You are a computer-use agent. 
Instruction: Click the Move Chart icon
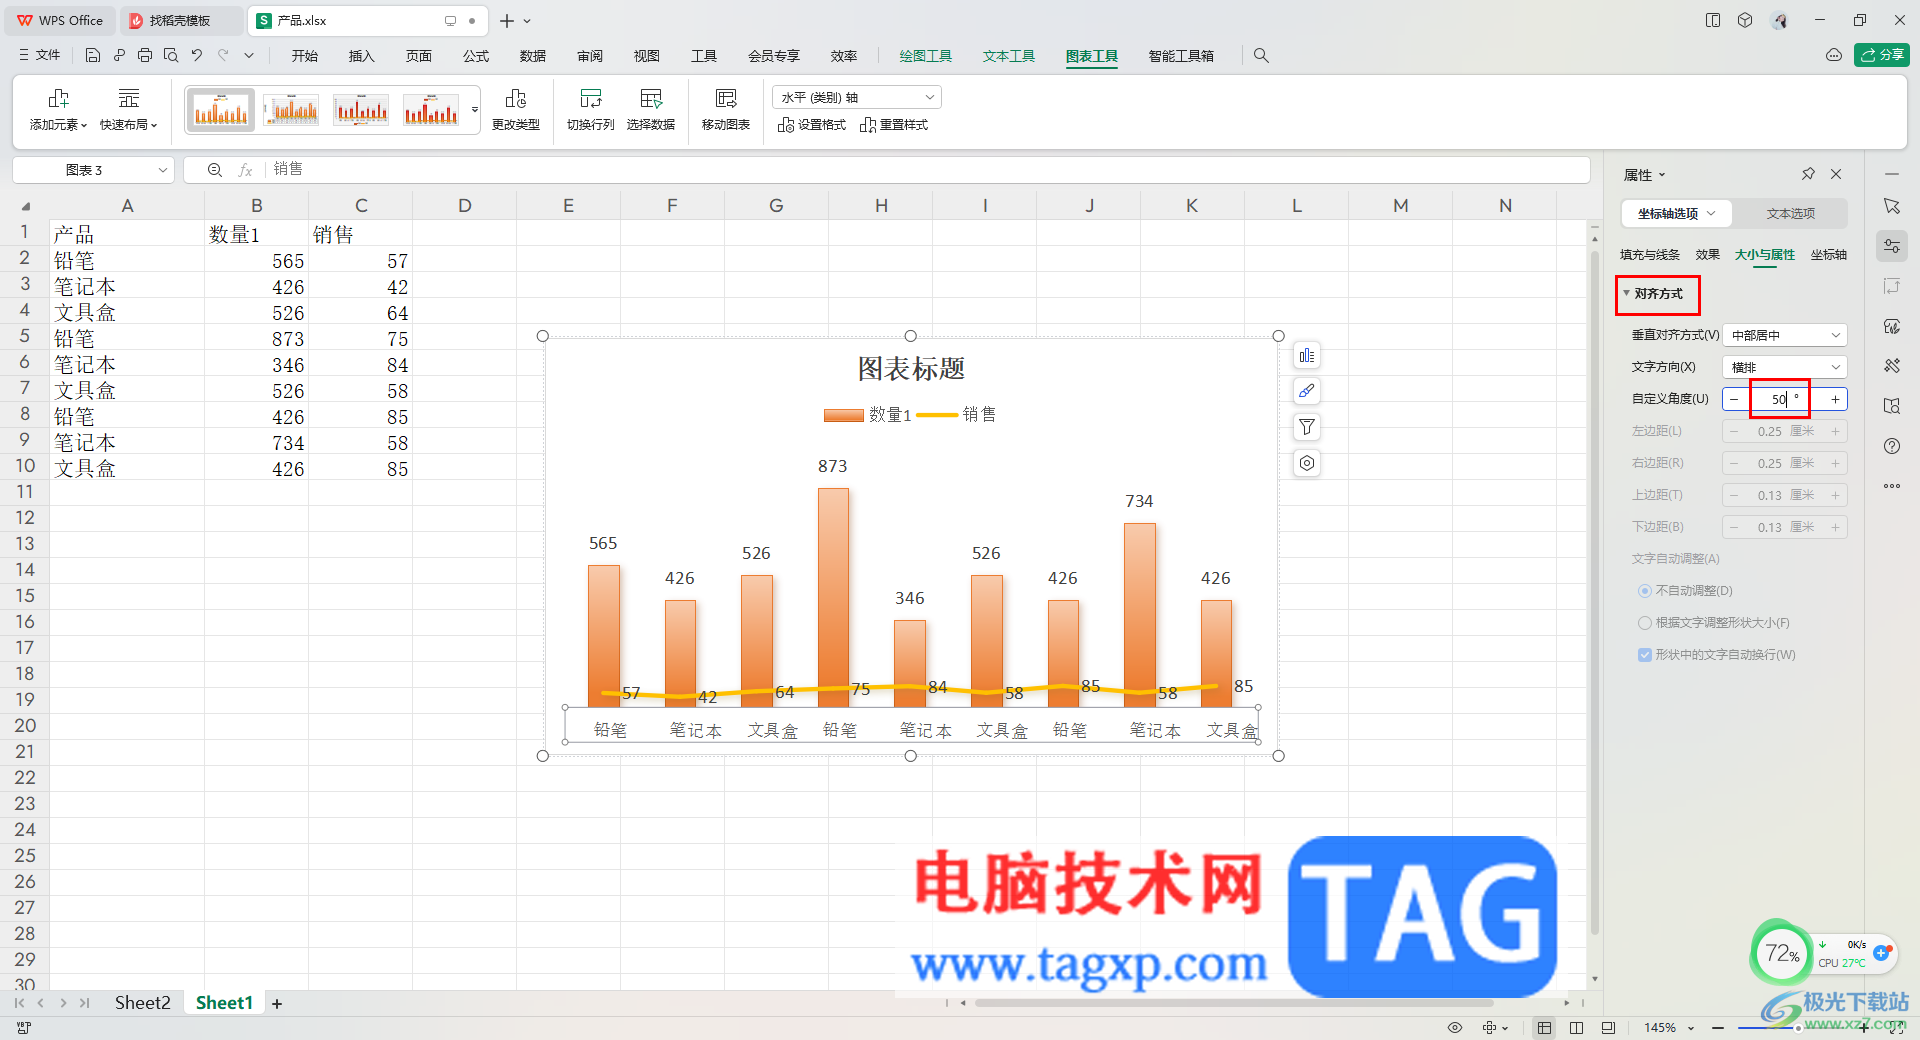click(726, 110)
